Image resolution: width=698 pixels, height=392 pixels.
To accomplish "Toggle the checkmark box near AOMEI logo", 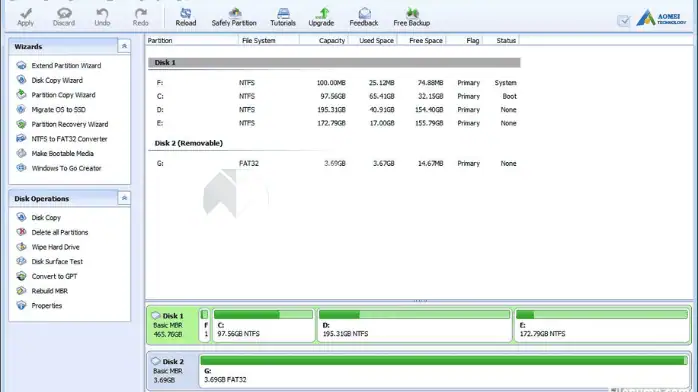I will point(624,20).
